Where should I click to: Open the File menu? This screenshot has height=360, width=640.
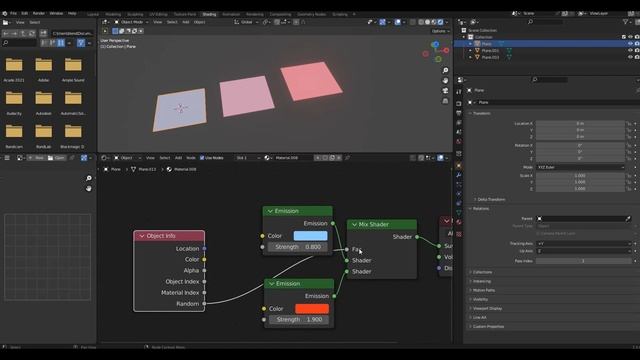pyautogui.click(x=13, y=13)
